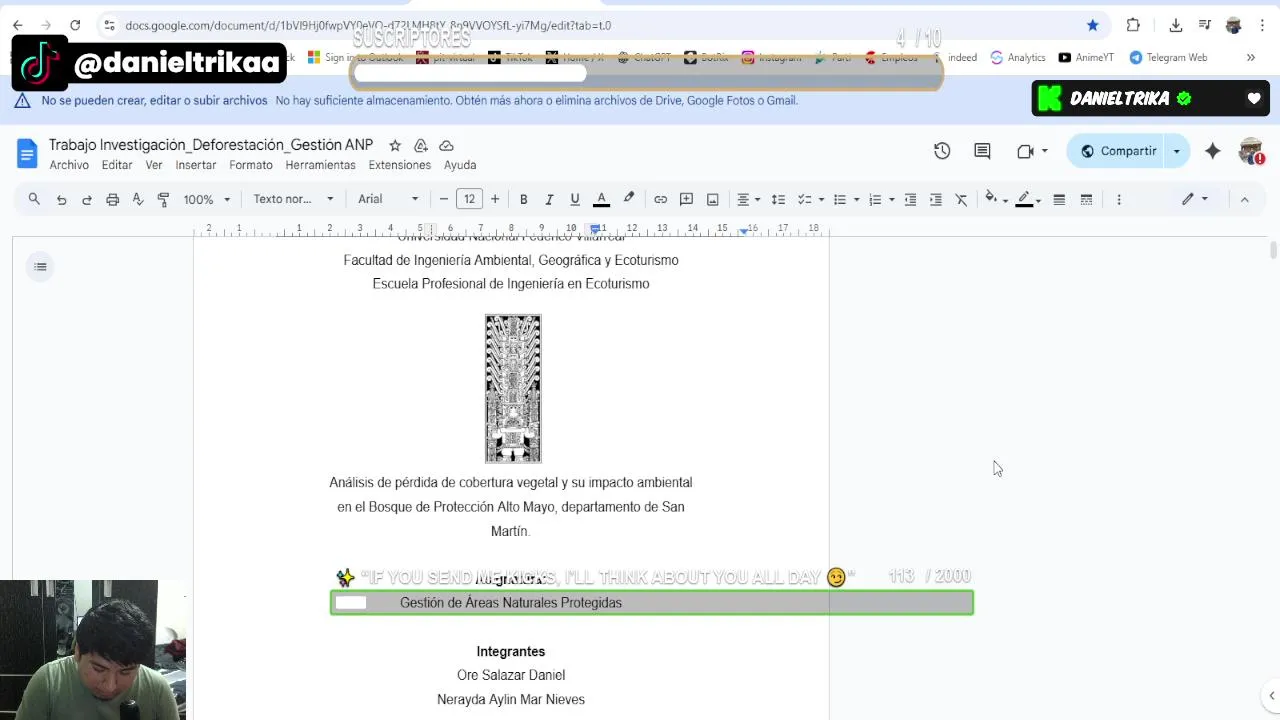Open the editing mode pencil dropdown
This screenshot has width=1280, height=720.
coord(1195,199)
